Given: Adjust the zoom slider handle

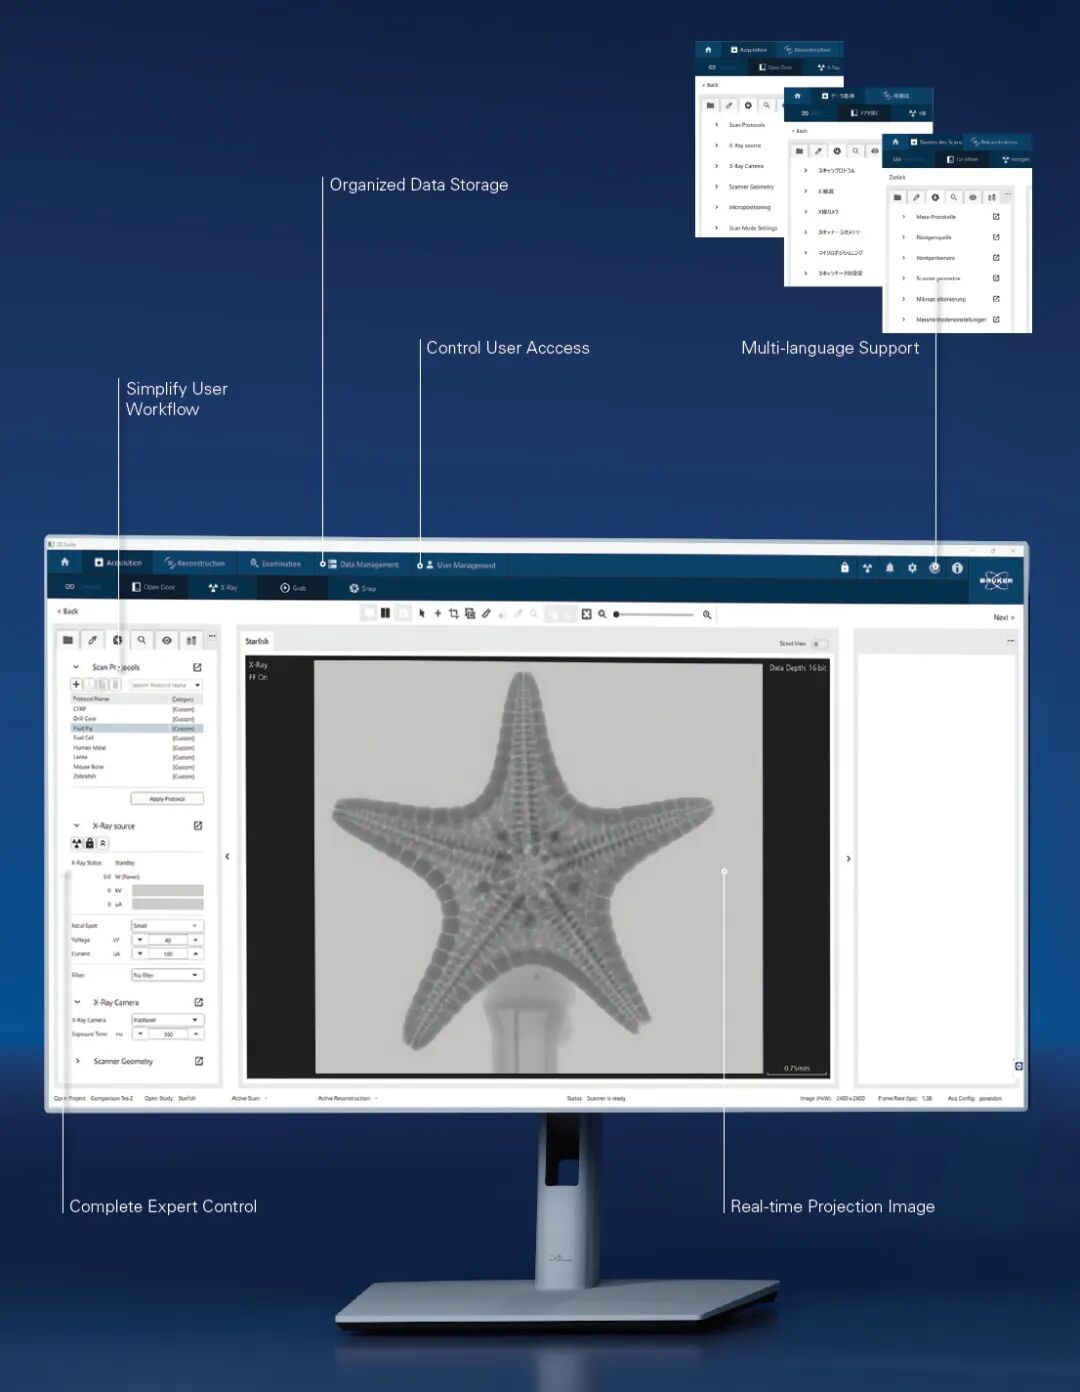Looking at the screenshot, I should point(617,614).
